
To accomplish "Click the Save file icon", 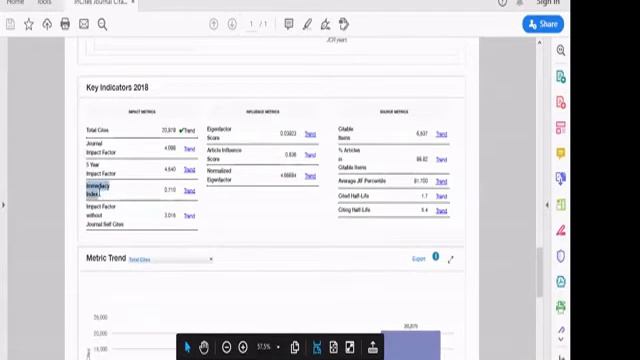I will (11, 24).
